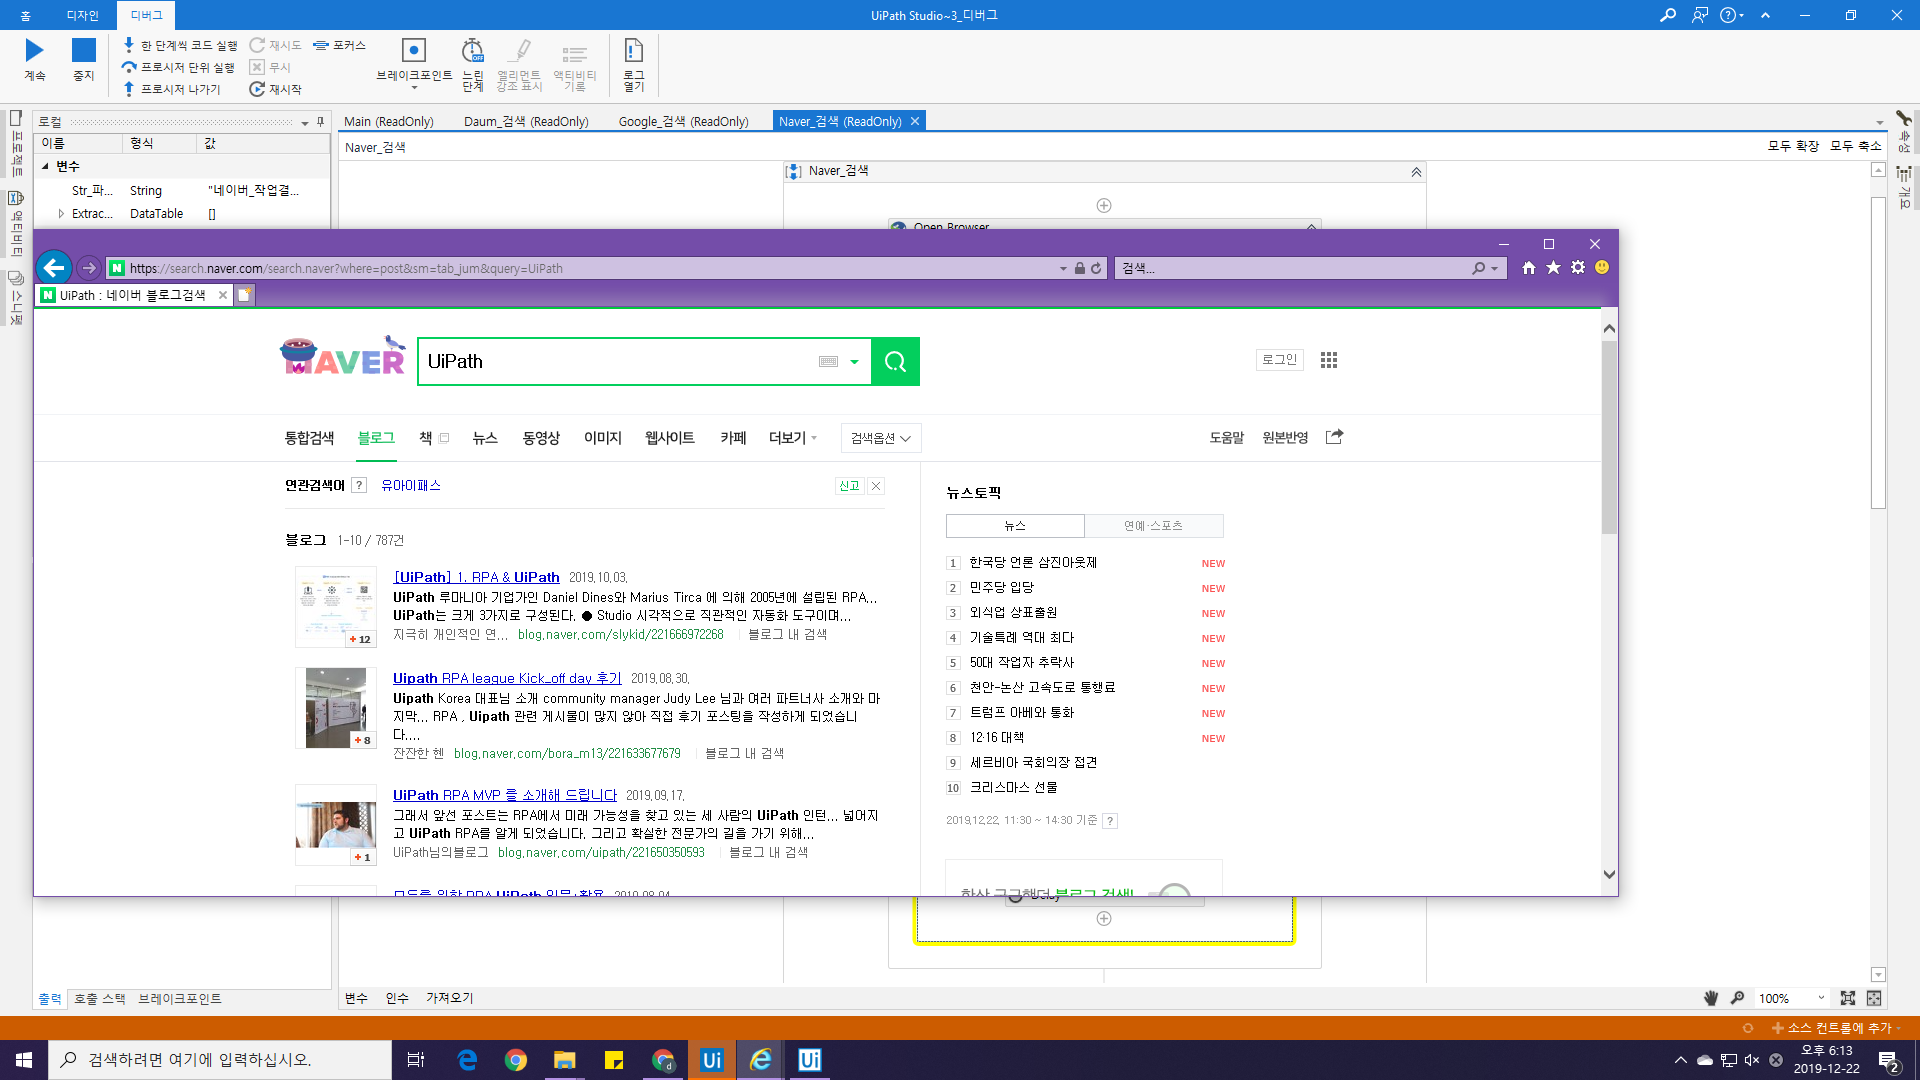Toggle the Focus (포커스) option

coord(339,45)
